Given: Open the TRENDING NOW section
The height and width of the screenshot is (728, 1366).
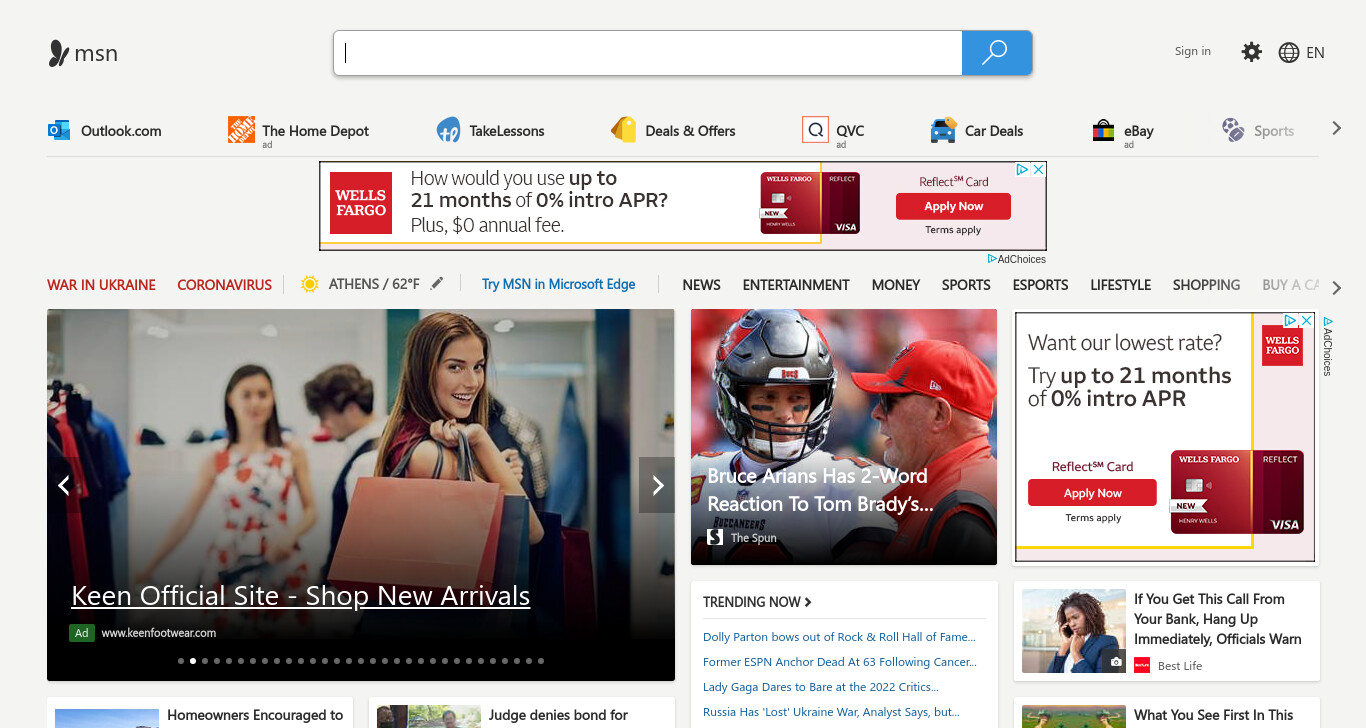Looking at the screenshot, I should click(x=757, y=602).
